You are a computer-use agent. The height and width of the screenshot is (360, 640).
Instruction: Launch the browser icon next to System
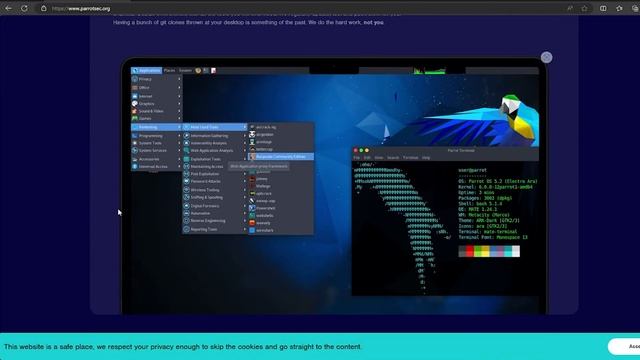(x=198, y=71)
